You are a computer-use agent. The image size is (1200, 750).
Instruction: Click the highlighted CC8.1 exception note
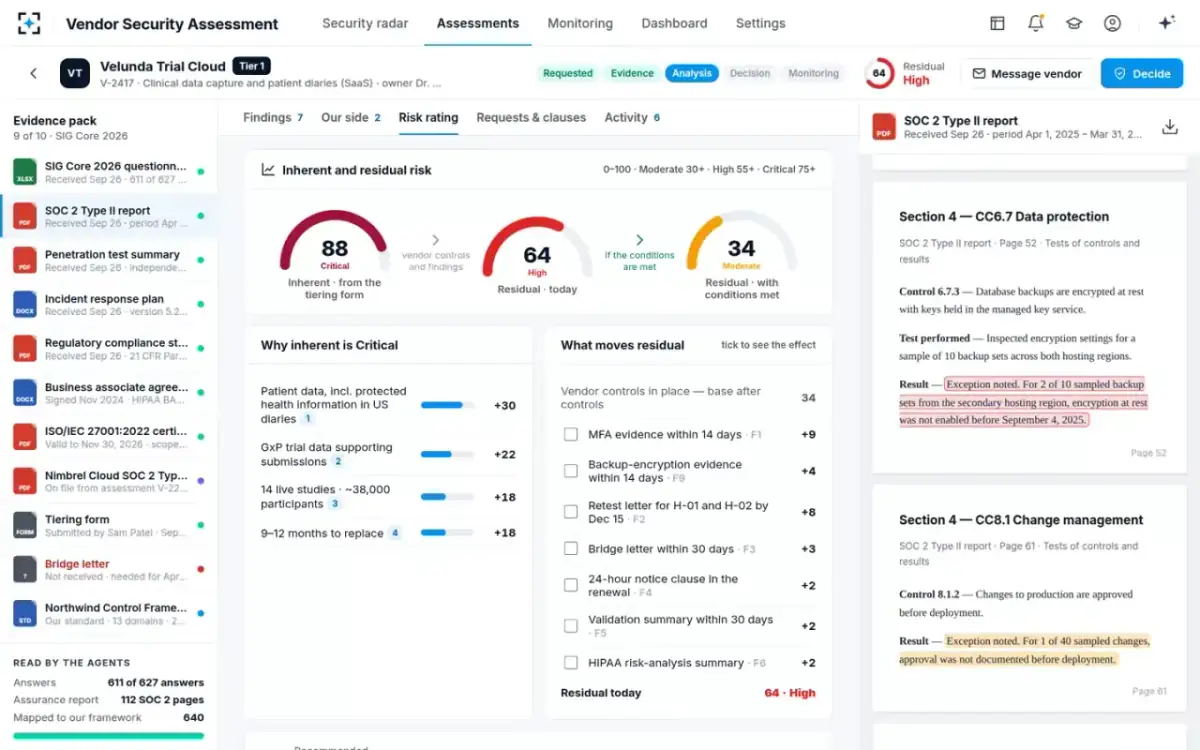pyautogui.click(x=1024, y=650)
